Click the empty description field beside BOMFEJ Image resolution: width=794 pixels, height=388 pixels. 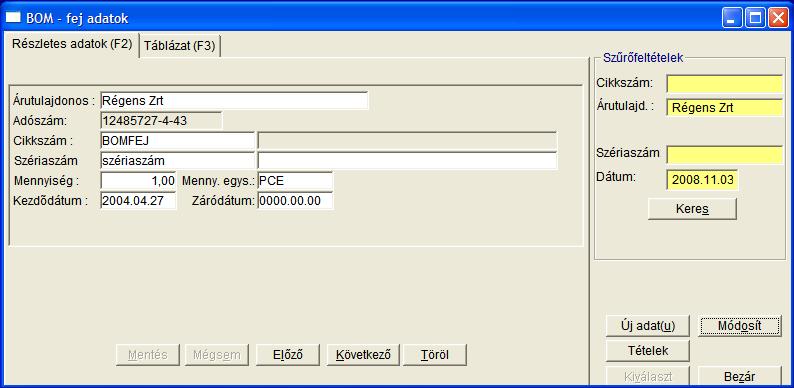pos(407,140)
